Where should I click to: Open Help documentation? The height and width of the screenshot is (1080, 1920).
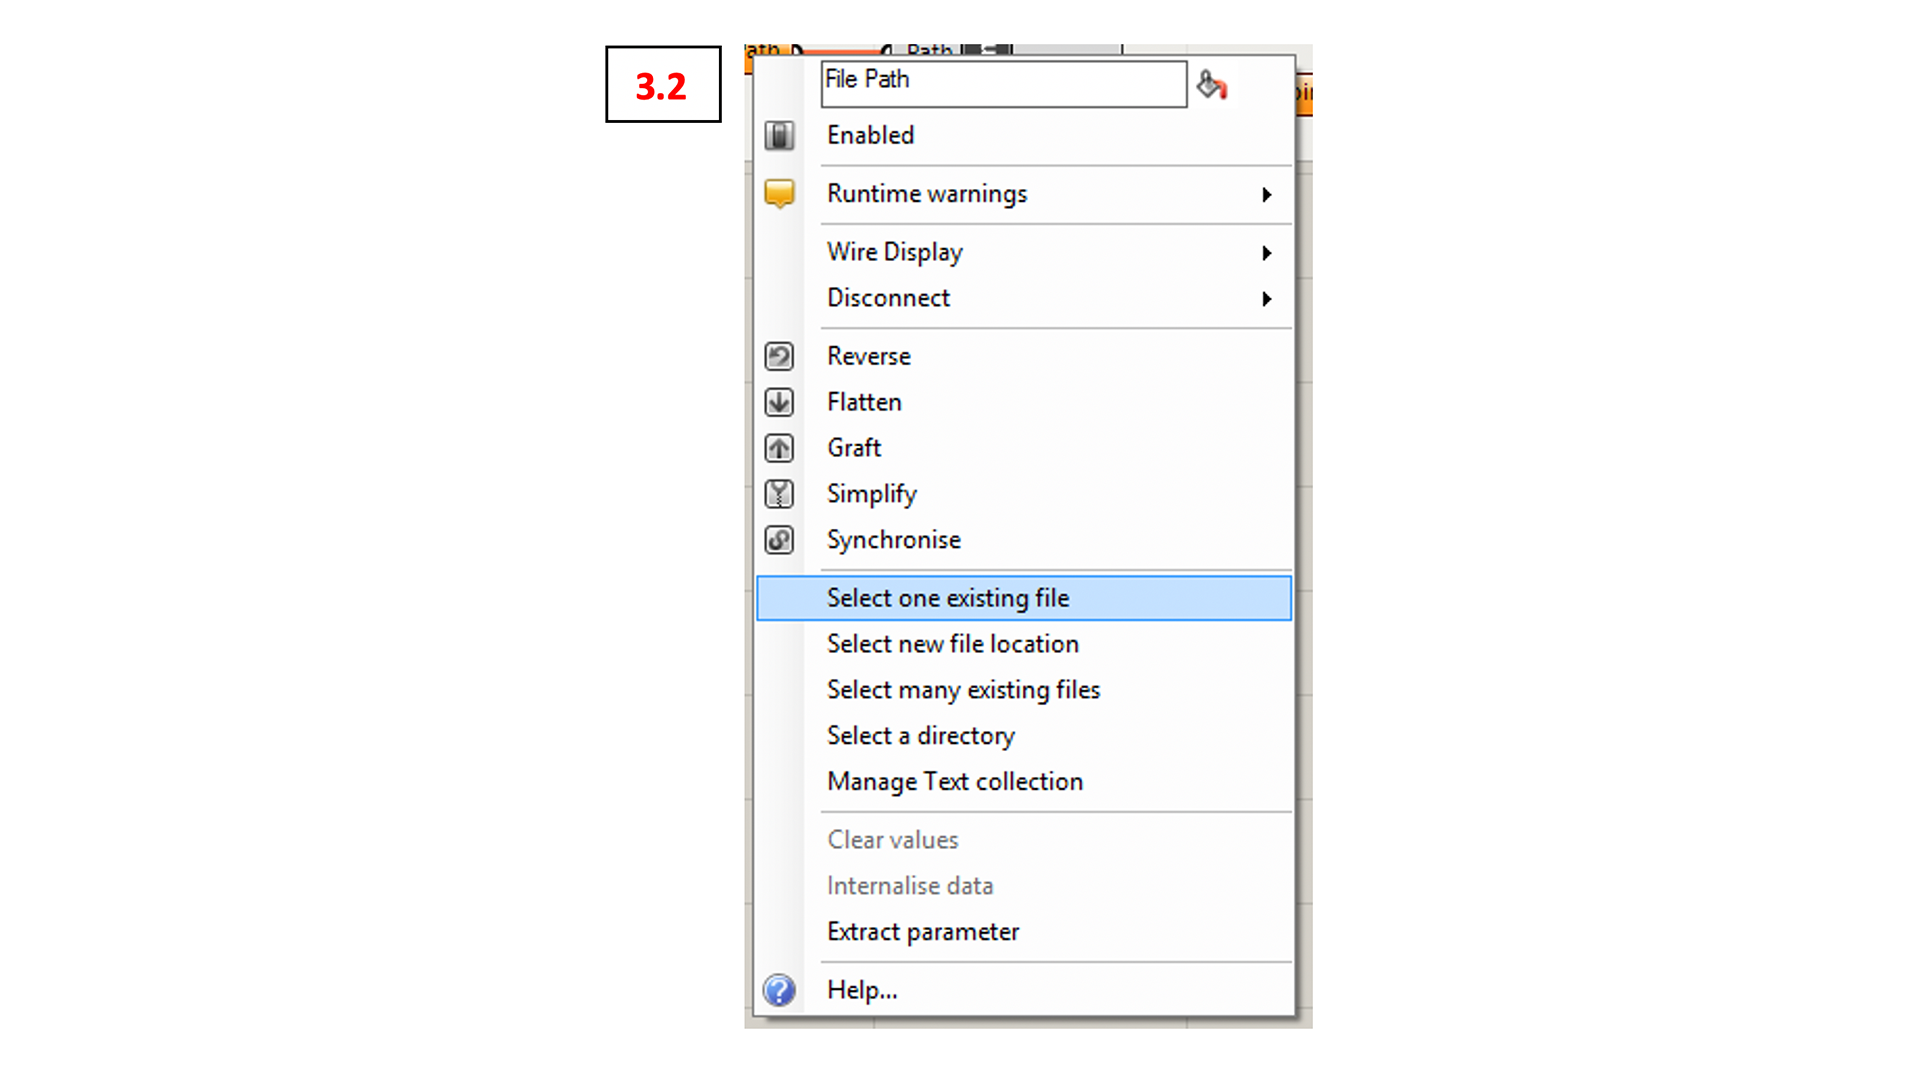click(x=864, y=989)
